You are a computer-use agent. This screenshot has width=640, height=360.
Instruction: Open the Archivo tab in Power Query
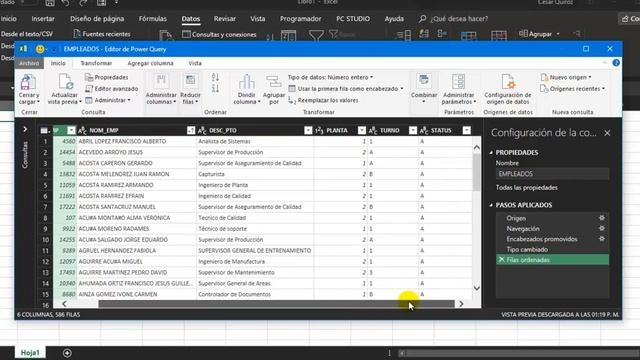[x=29, y=63]
